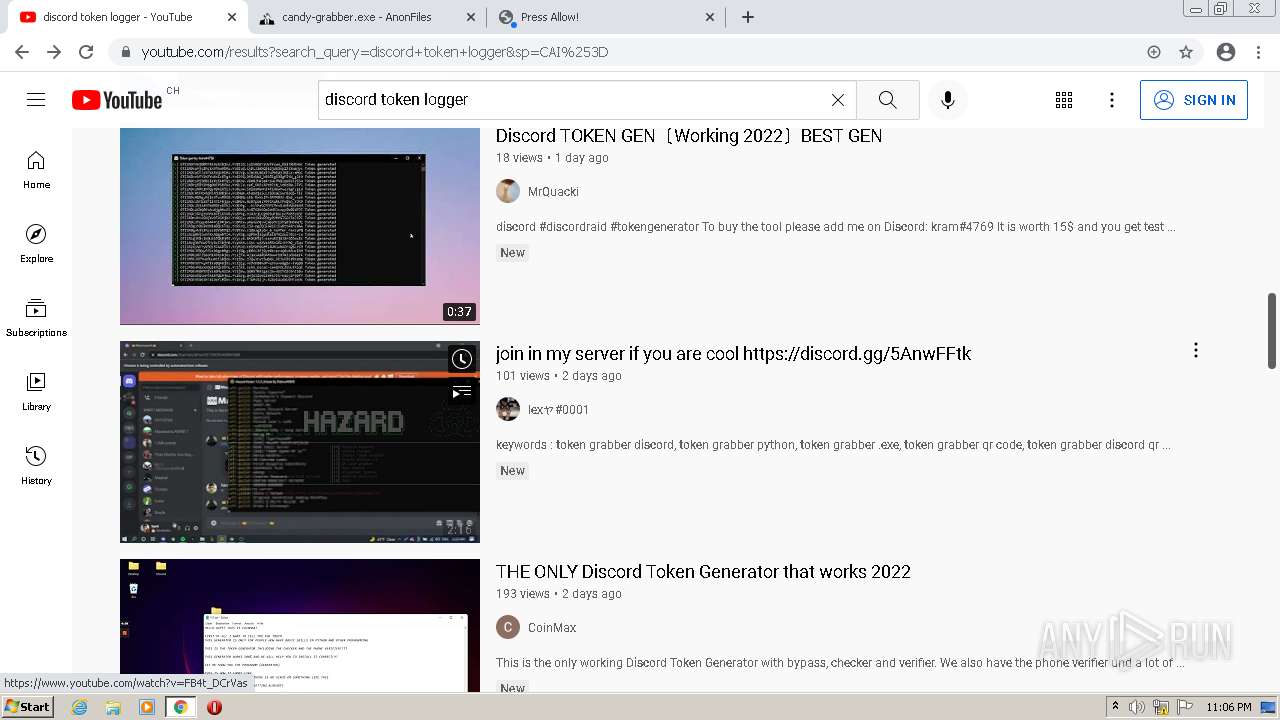The height and width of the screenshot is (720, 1280).
Task: Open Library in the sidebar
Action: (x=36, y=392)
